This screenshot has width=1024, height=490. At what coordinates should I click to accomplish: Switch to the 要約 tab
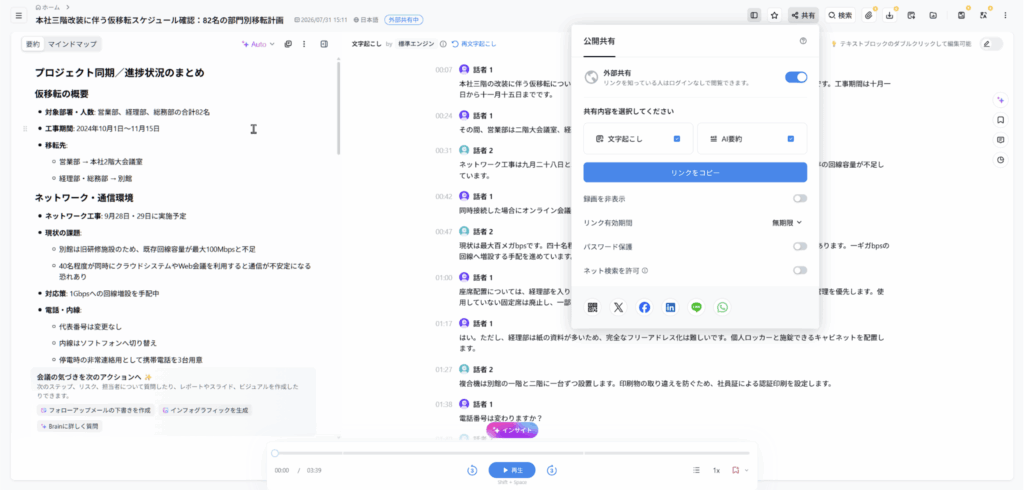(33, 44)
